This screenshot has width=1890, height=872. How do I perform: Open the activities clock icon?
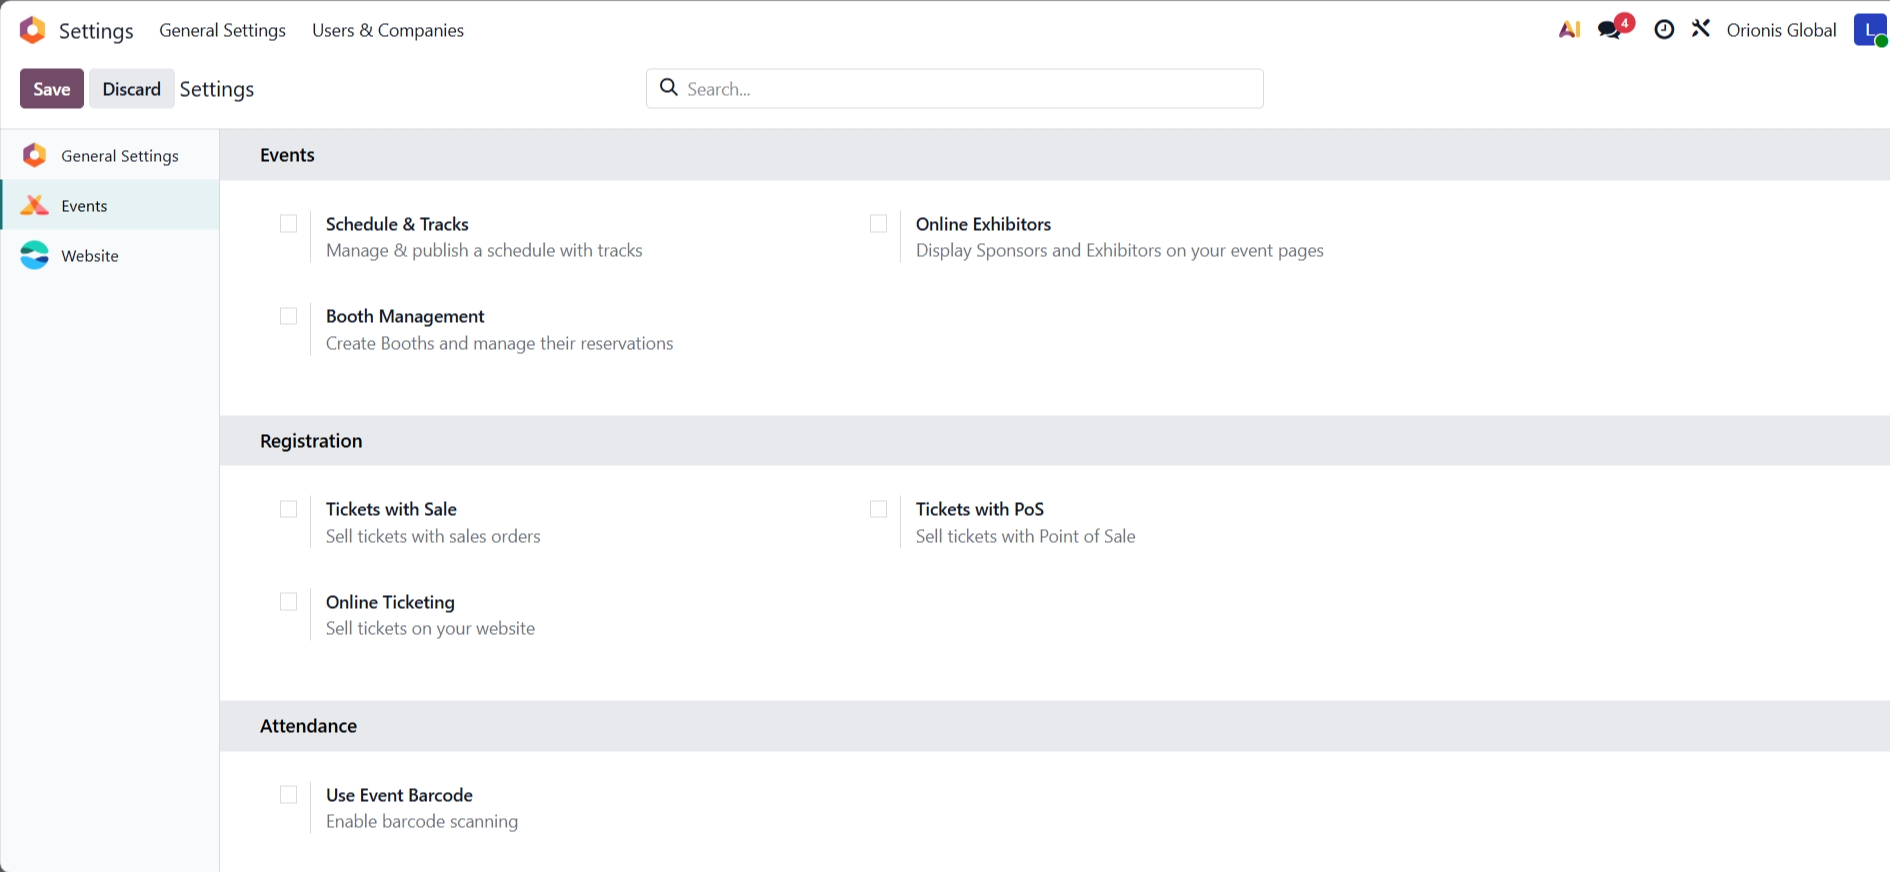[1664, 30]
